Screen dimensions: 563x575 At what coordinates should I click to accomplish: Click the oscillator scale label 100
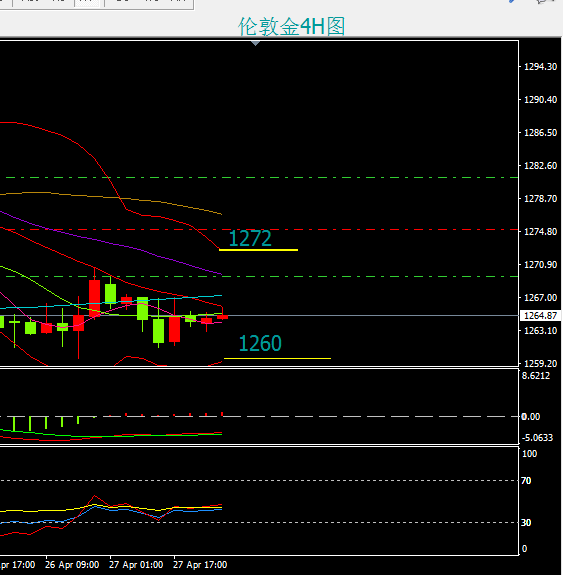[x=529, y=454]
